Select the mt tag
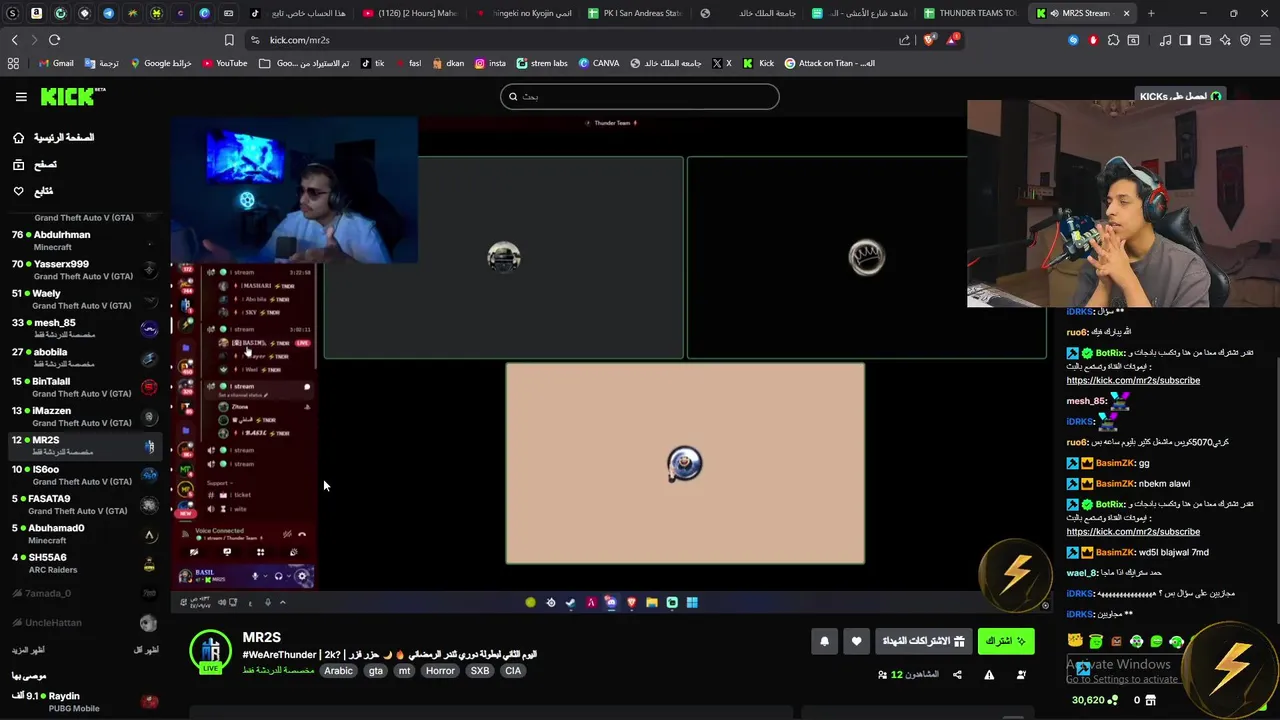The width and height of the screenshot is (1280, 720). pyautogui.click(x=404, y=671)
